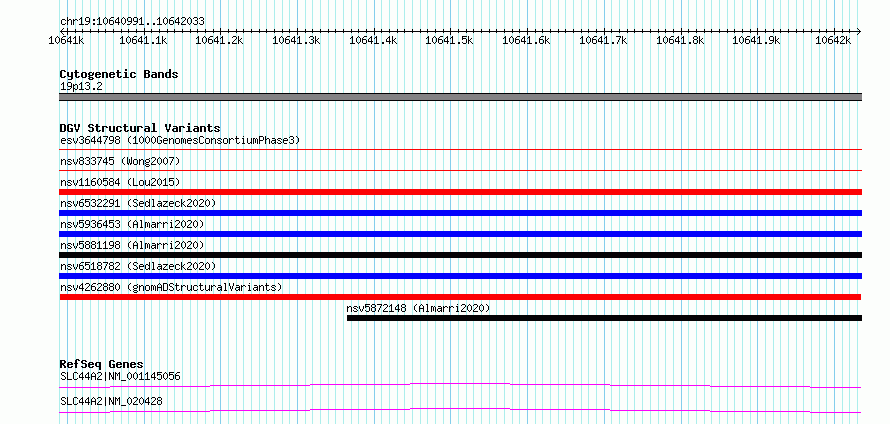The height and width of the screenshot is (424, 890).
Task: Click the red nsv4262880 variant bar
Action: [x=460, y=297]
